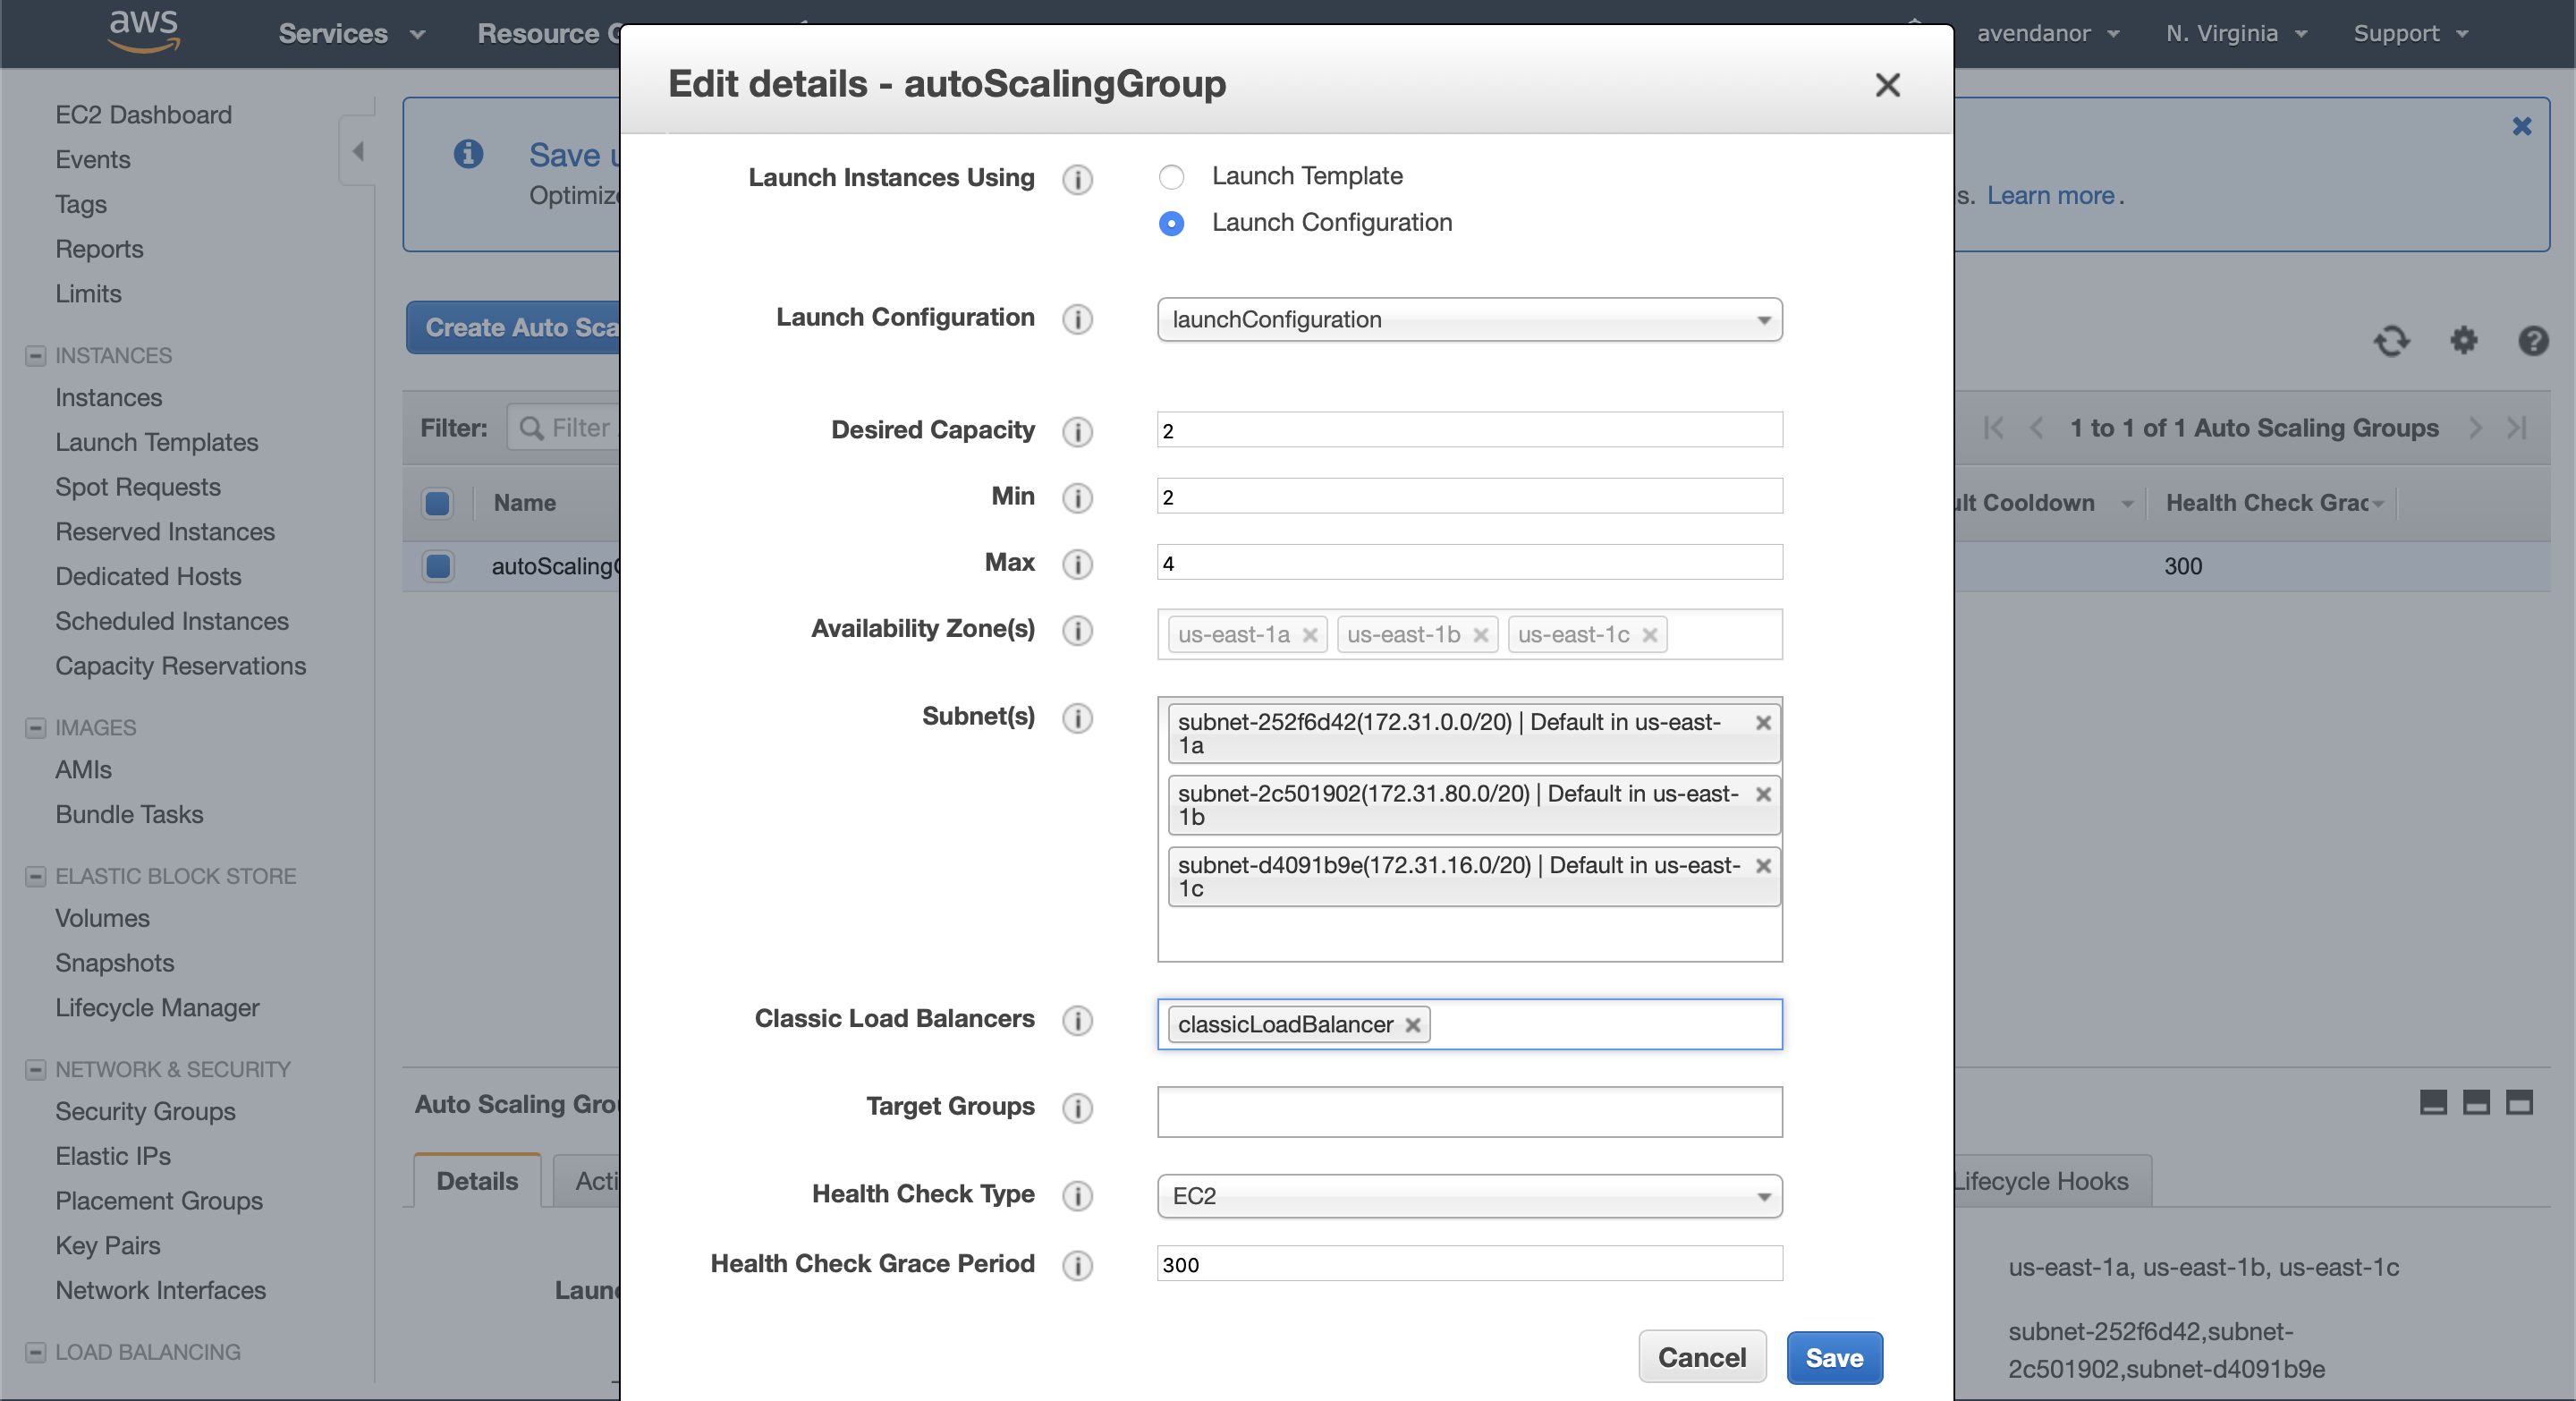Toggle the autoScalingGroup row checkbox

[437, 566]
